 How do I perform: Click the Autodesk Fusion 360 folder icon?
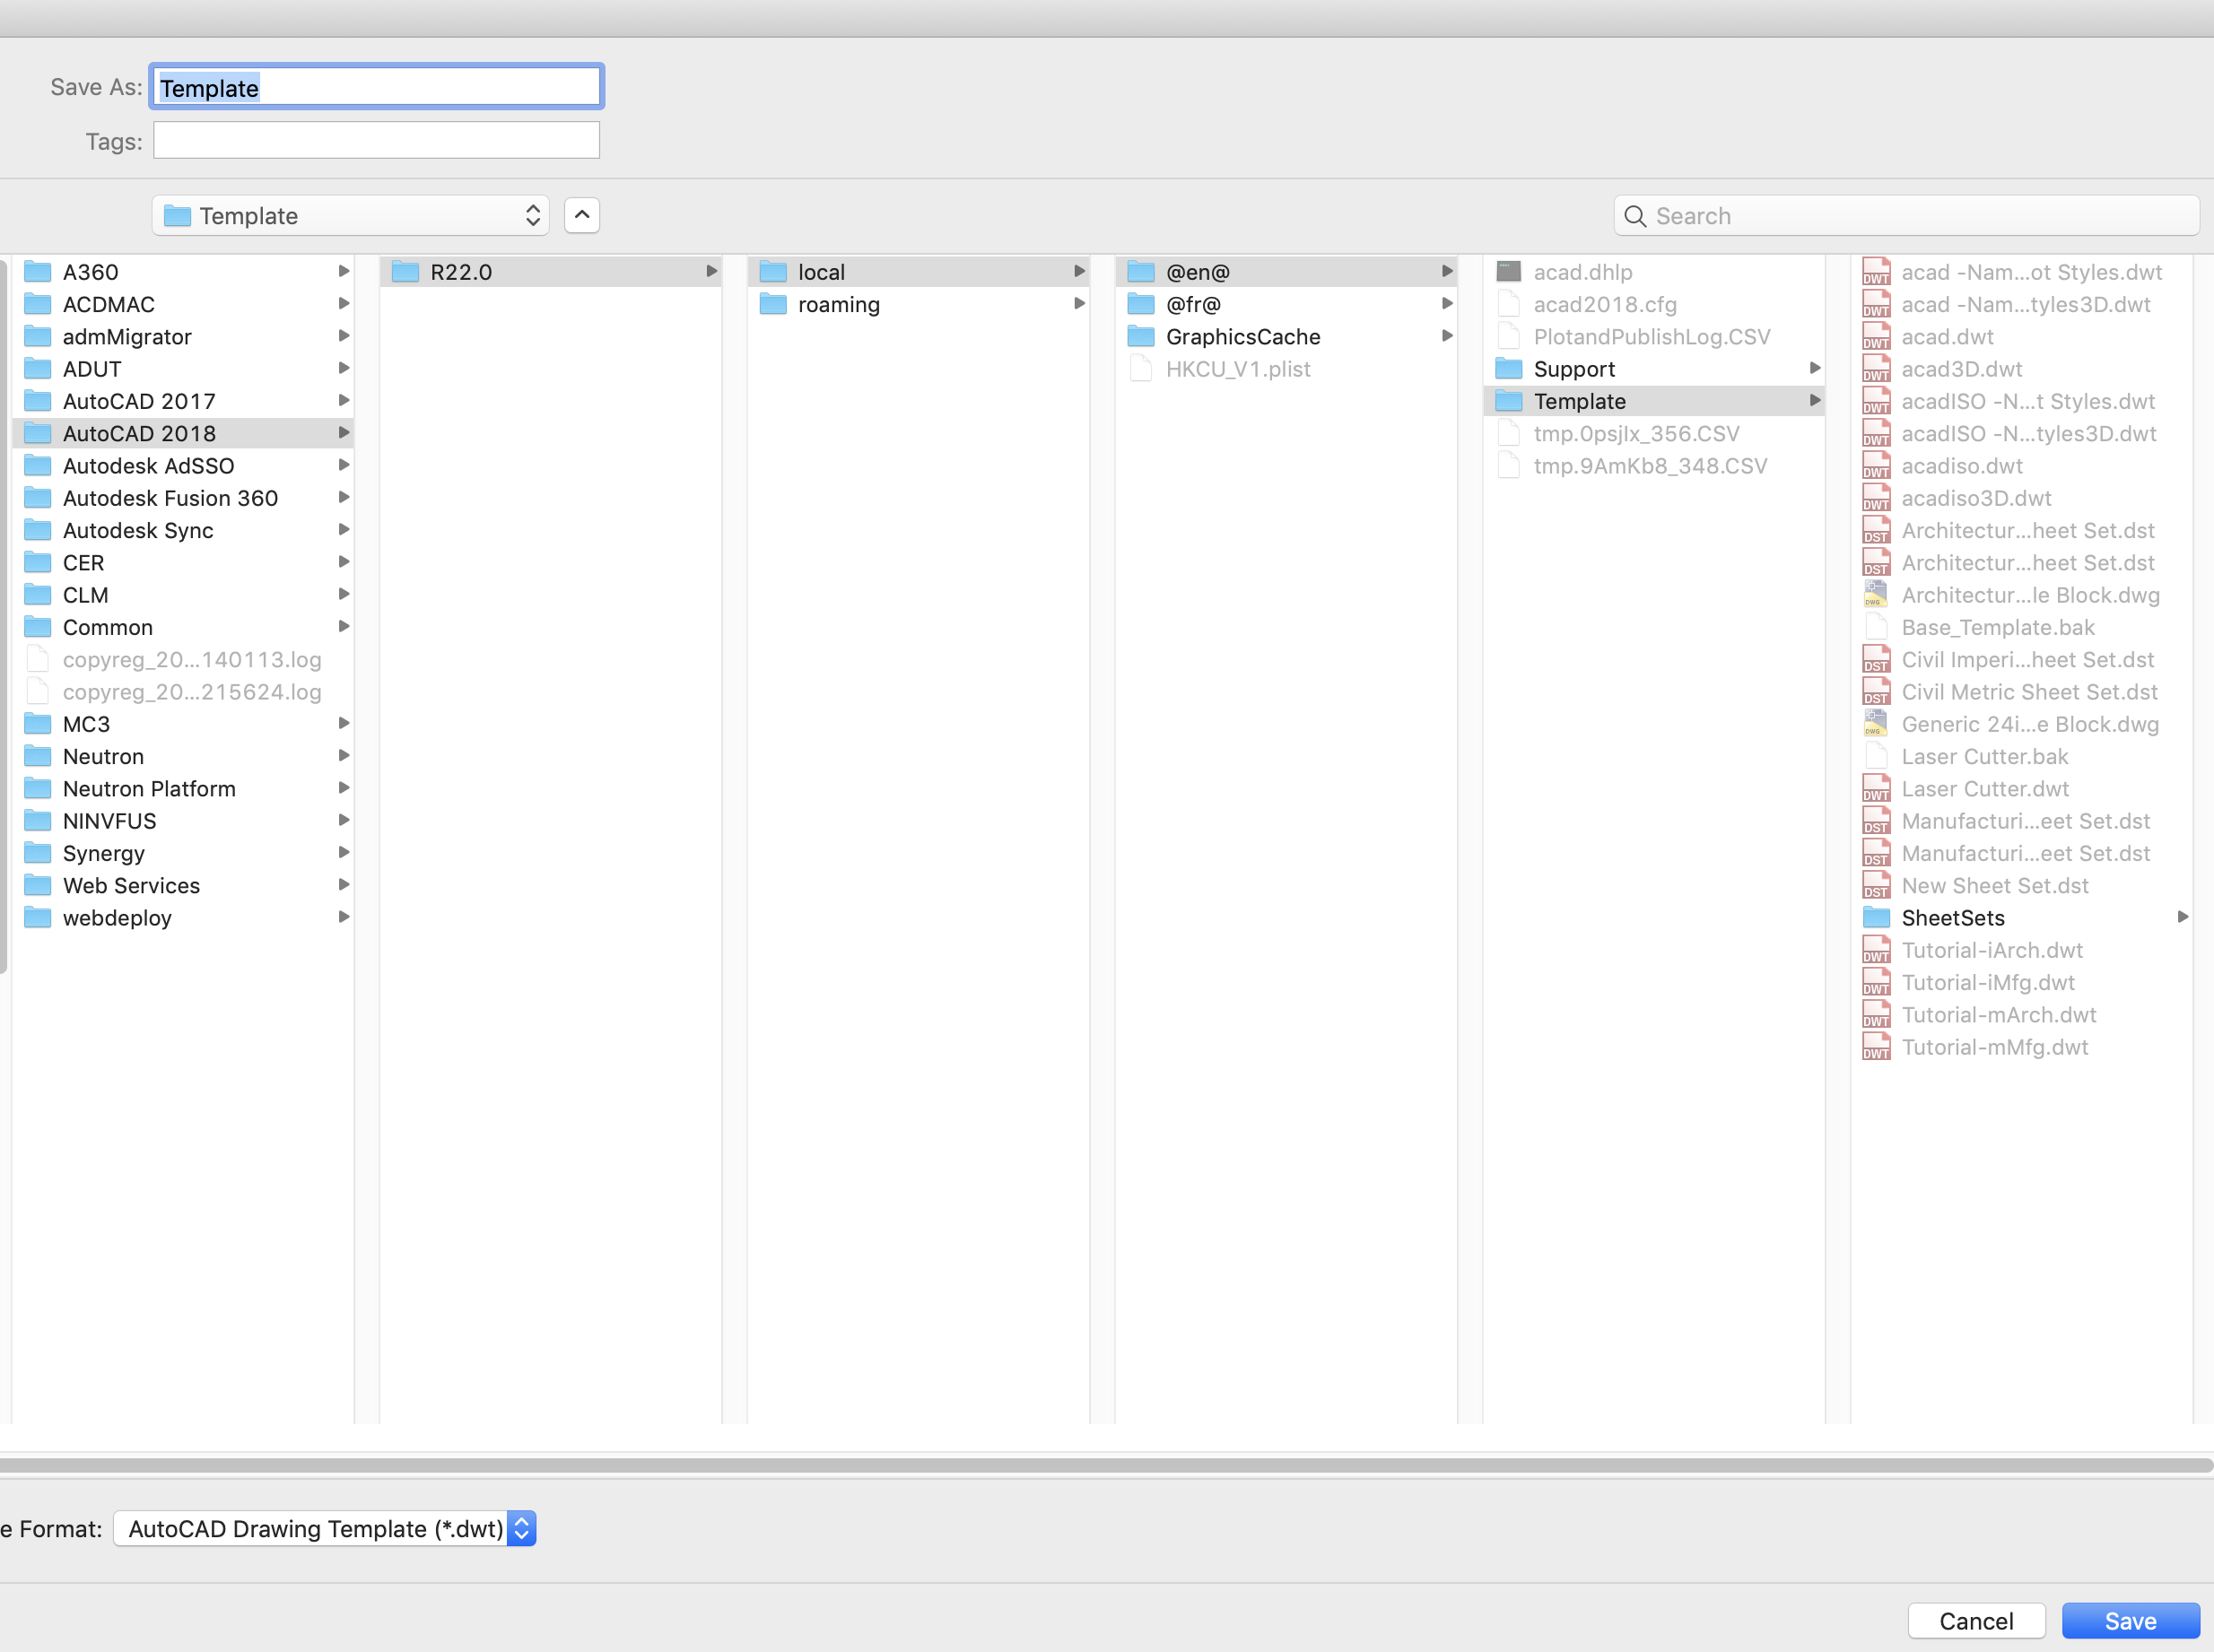38,498
